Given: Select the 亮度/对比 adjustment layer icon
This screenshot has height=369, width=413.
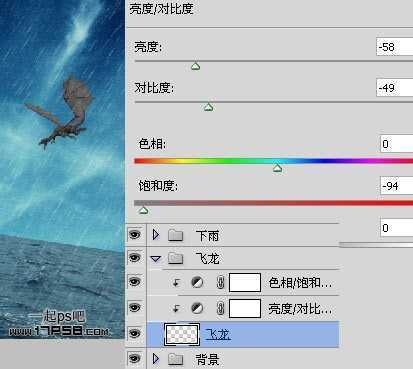Looking at the screenshot, I should [x=197, y=308].
